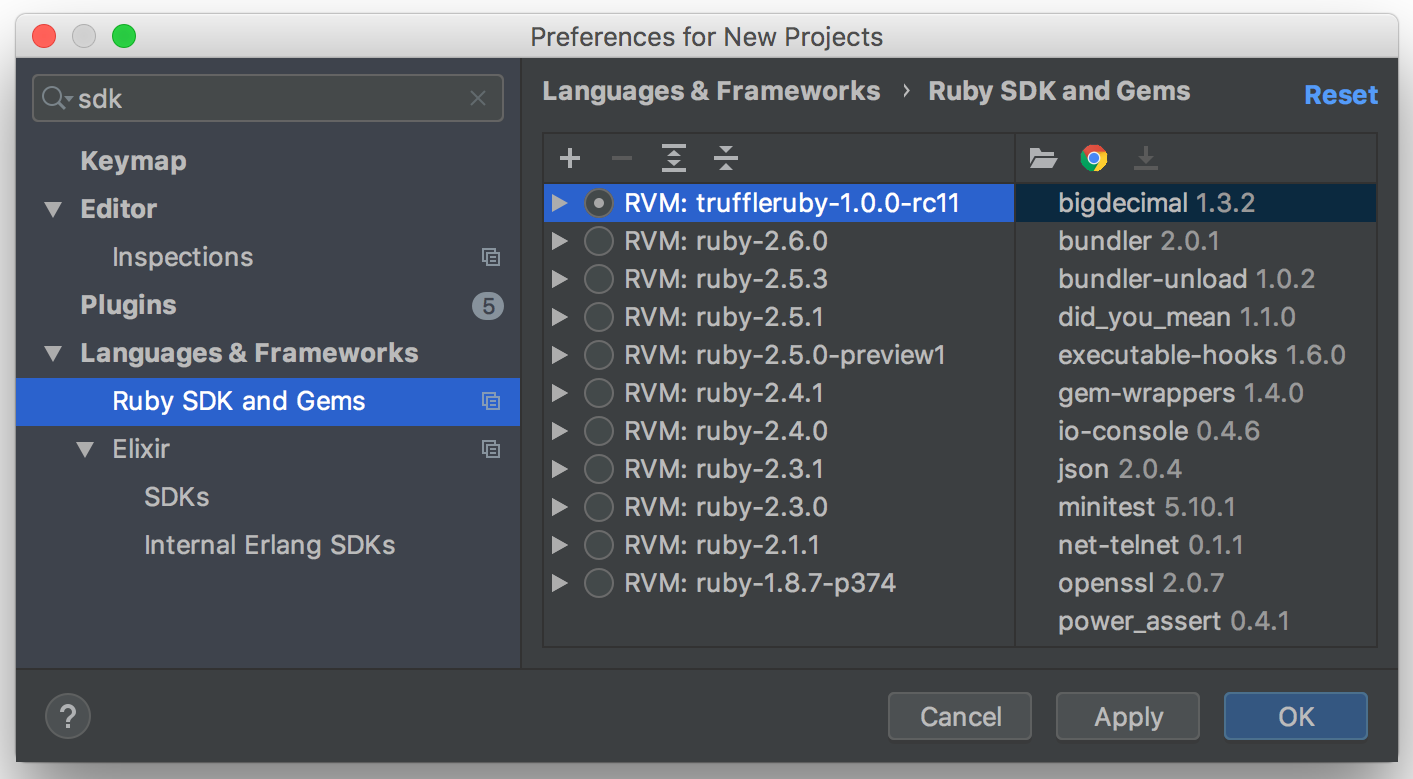1413x779 pixels.
Task: Select the minitest 5.10.1 gem
Action: click(x=1196, y=507)
